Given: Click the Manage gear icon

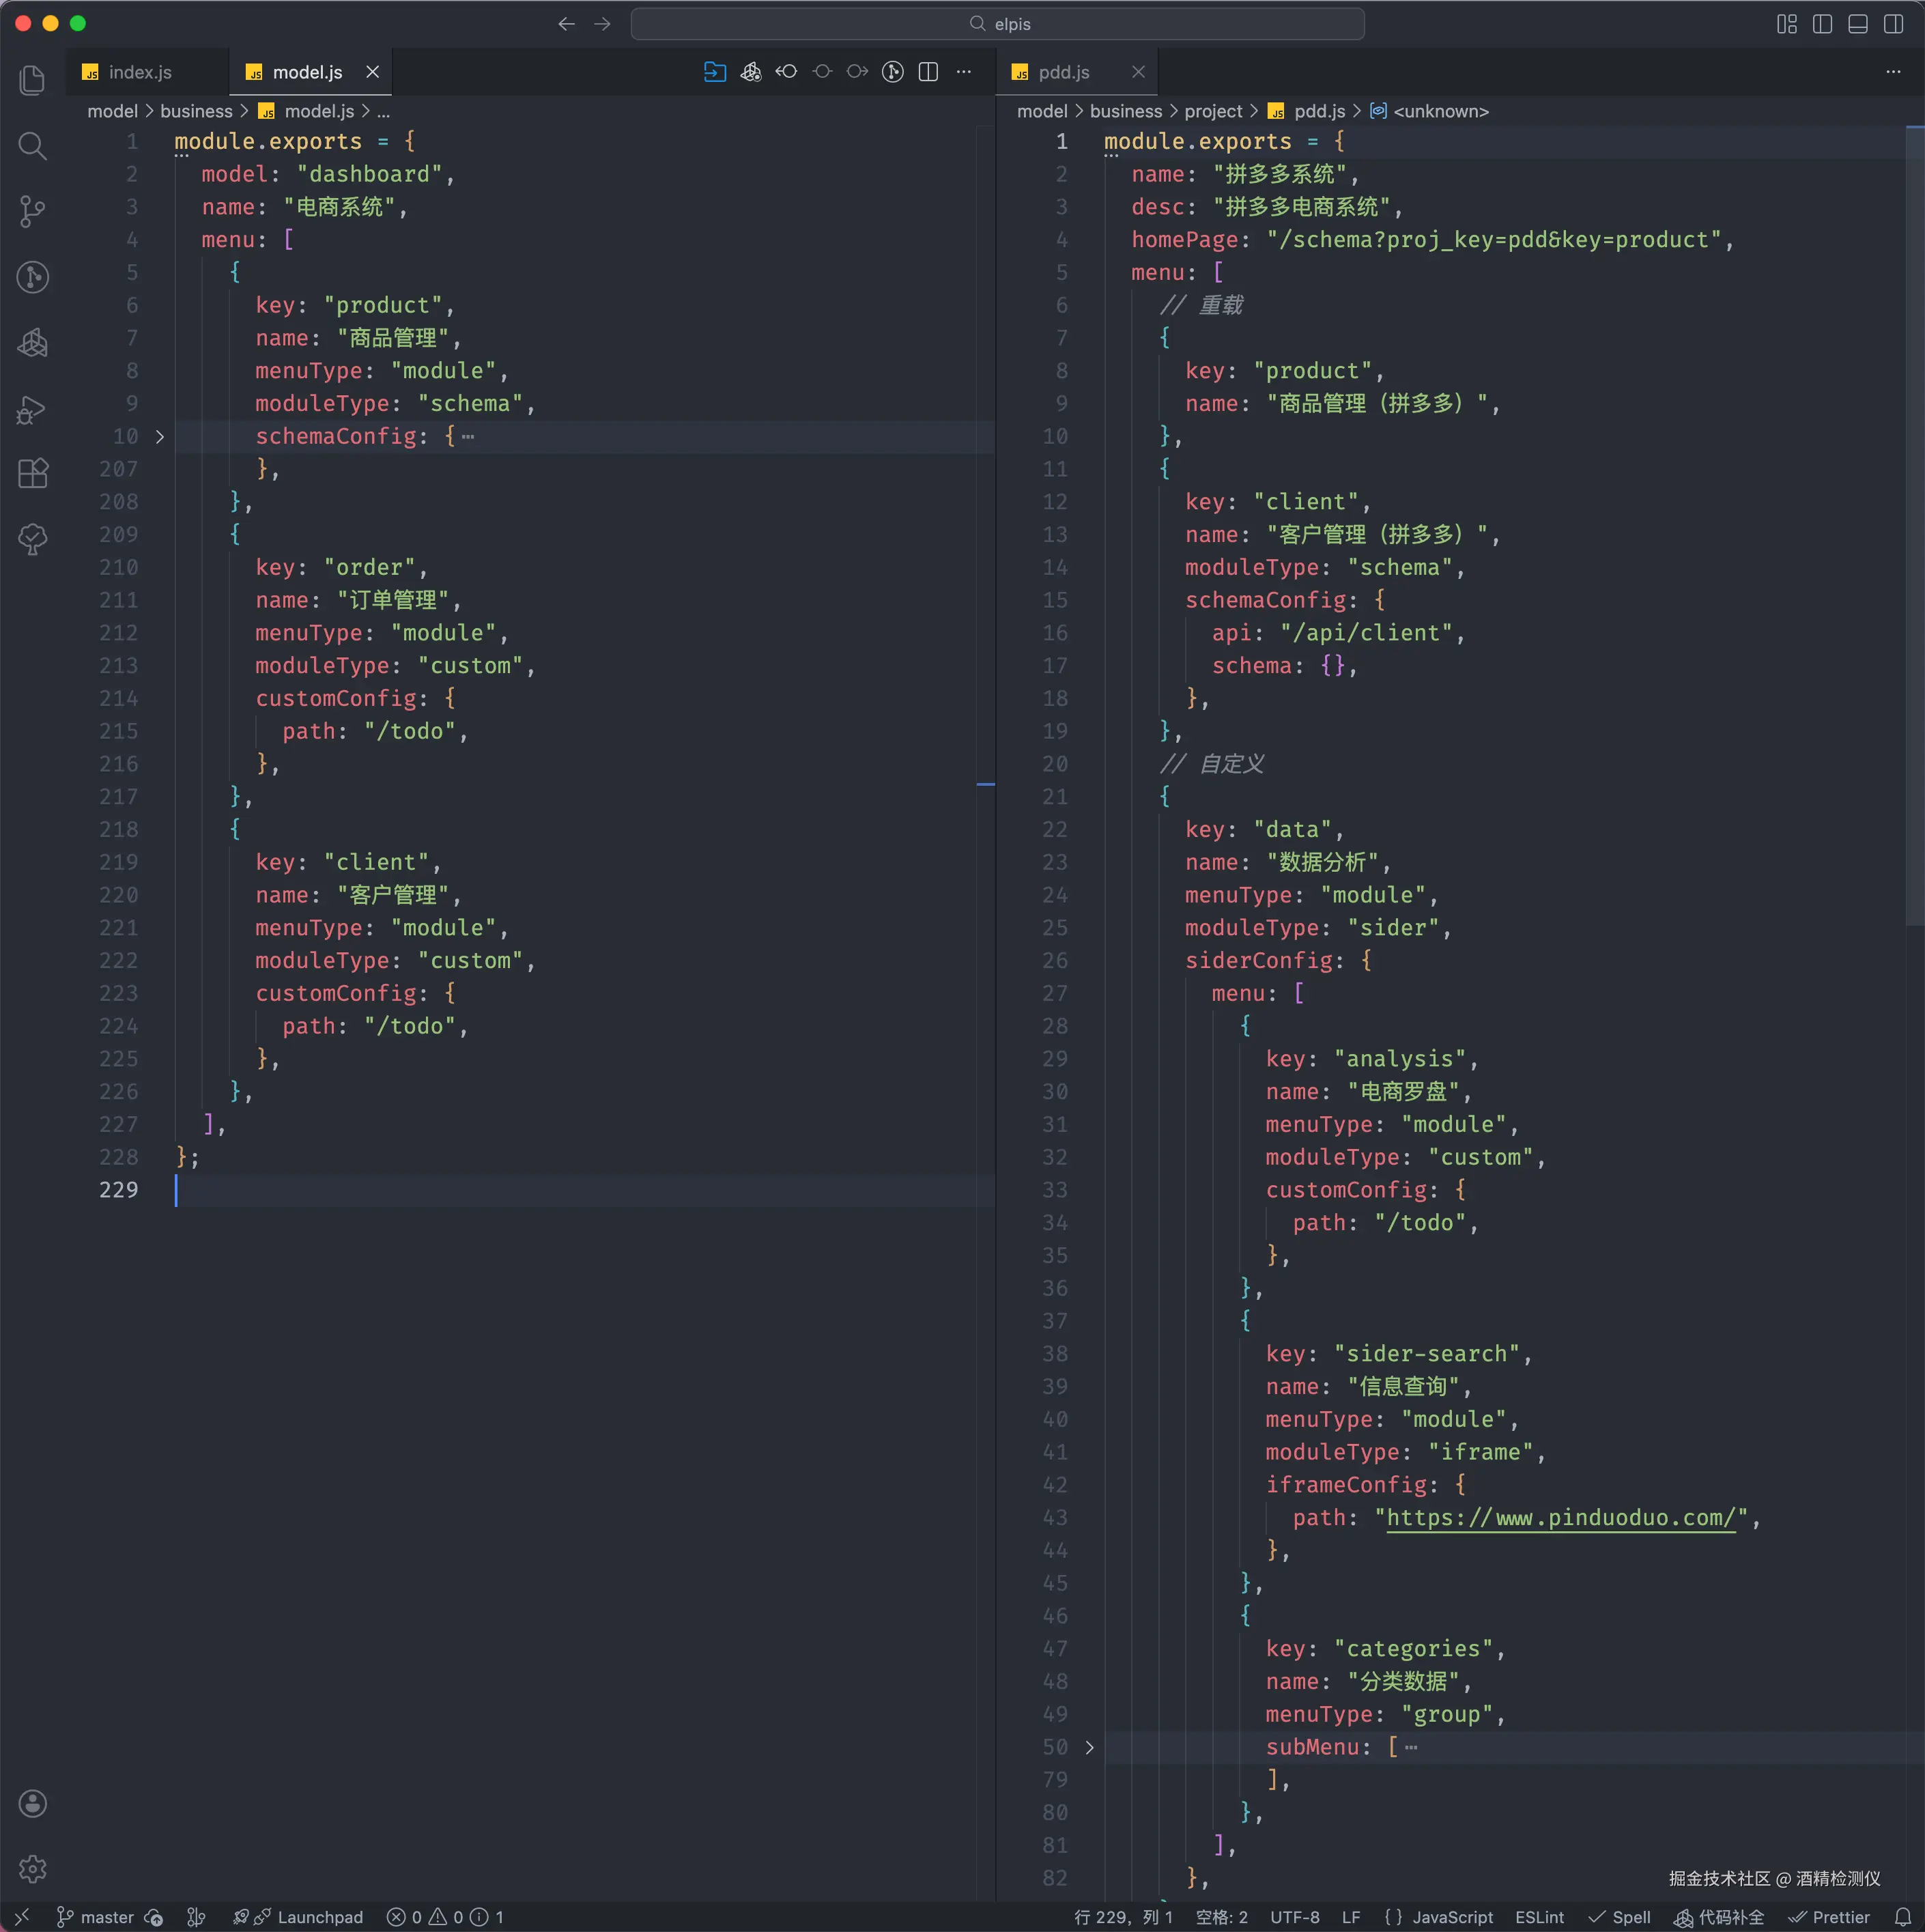Looking at the screenshot, I should tap(32, 1868).
